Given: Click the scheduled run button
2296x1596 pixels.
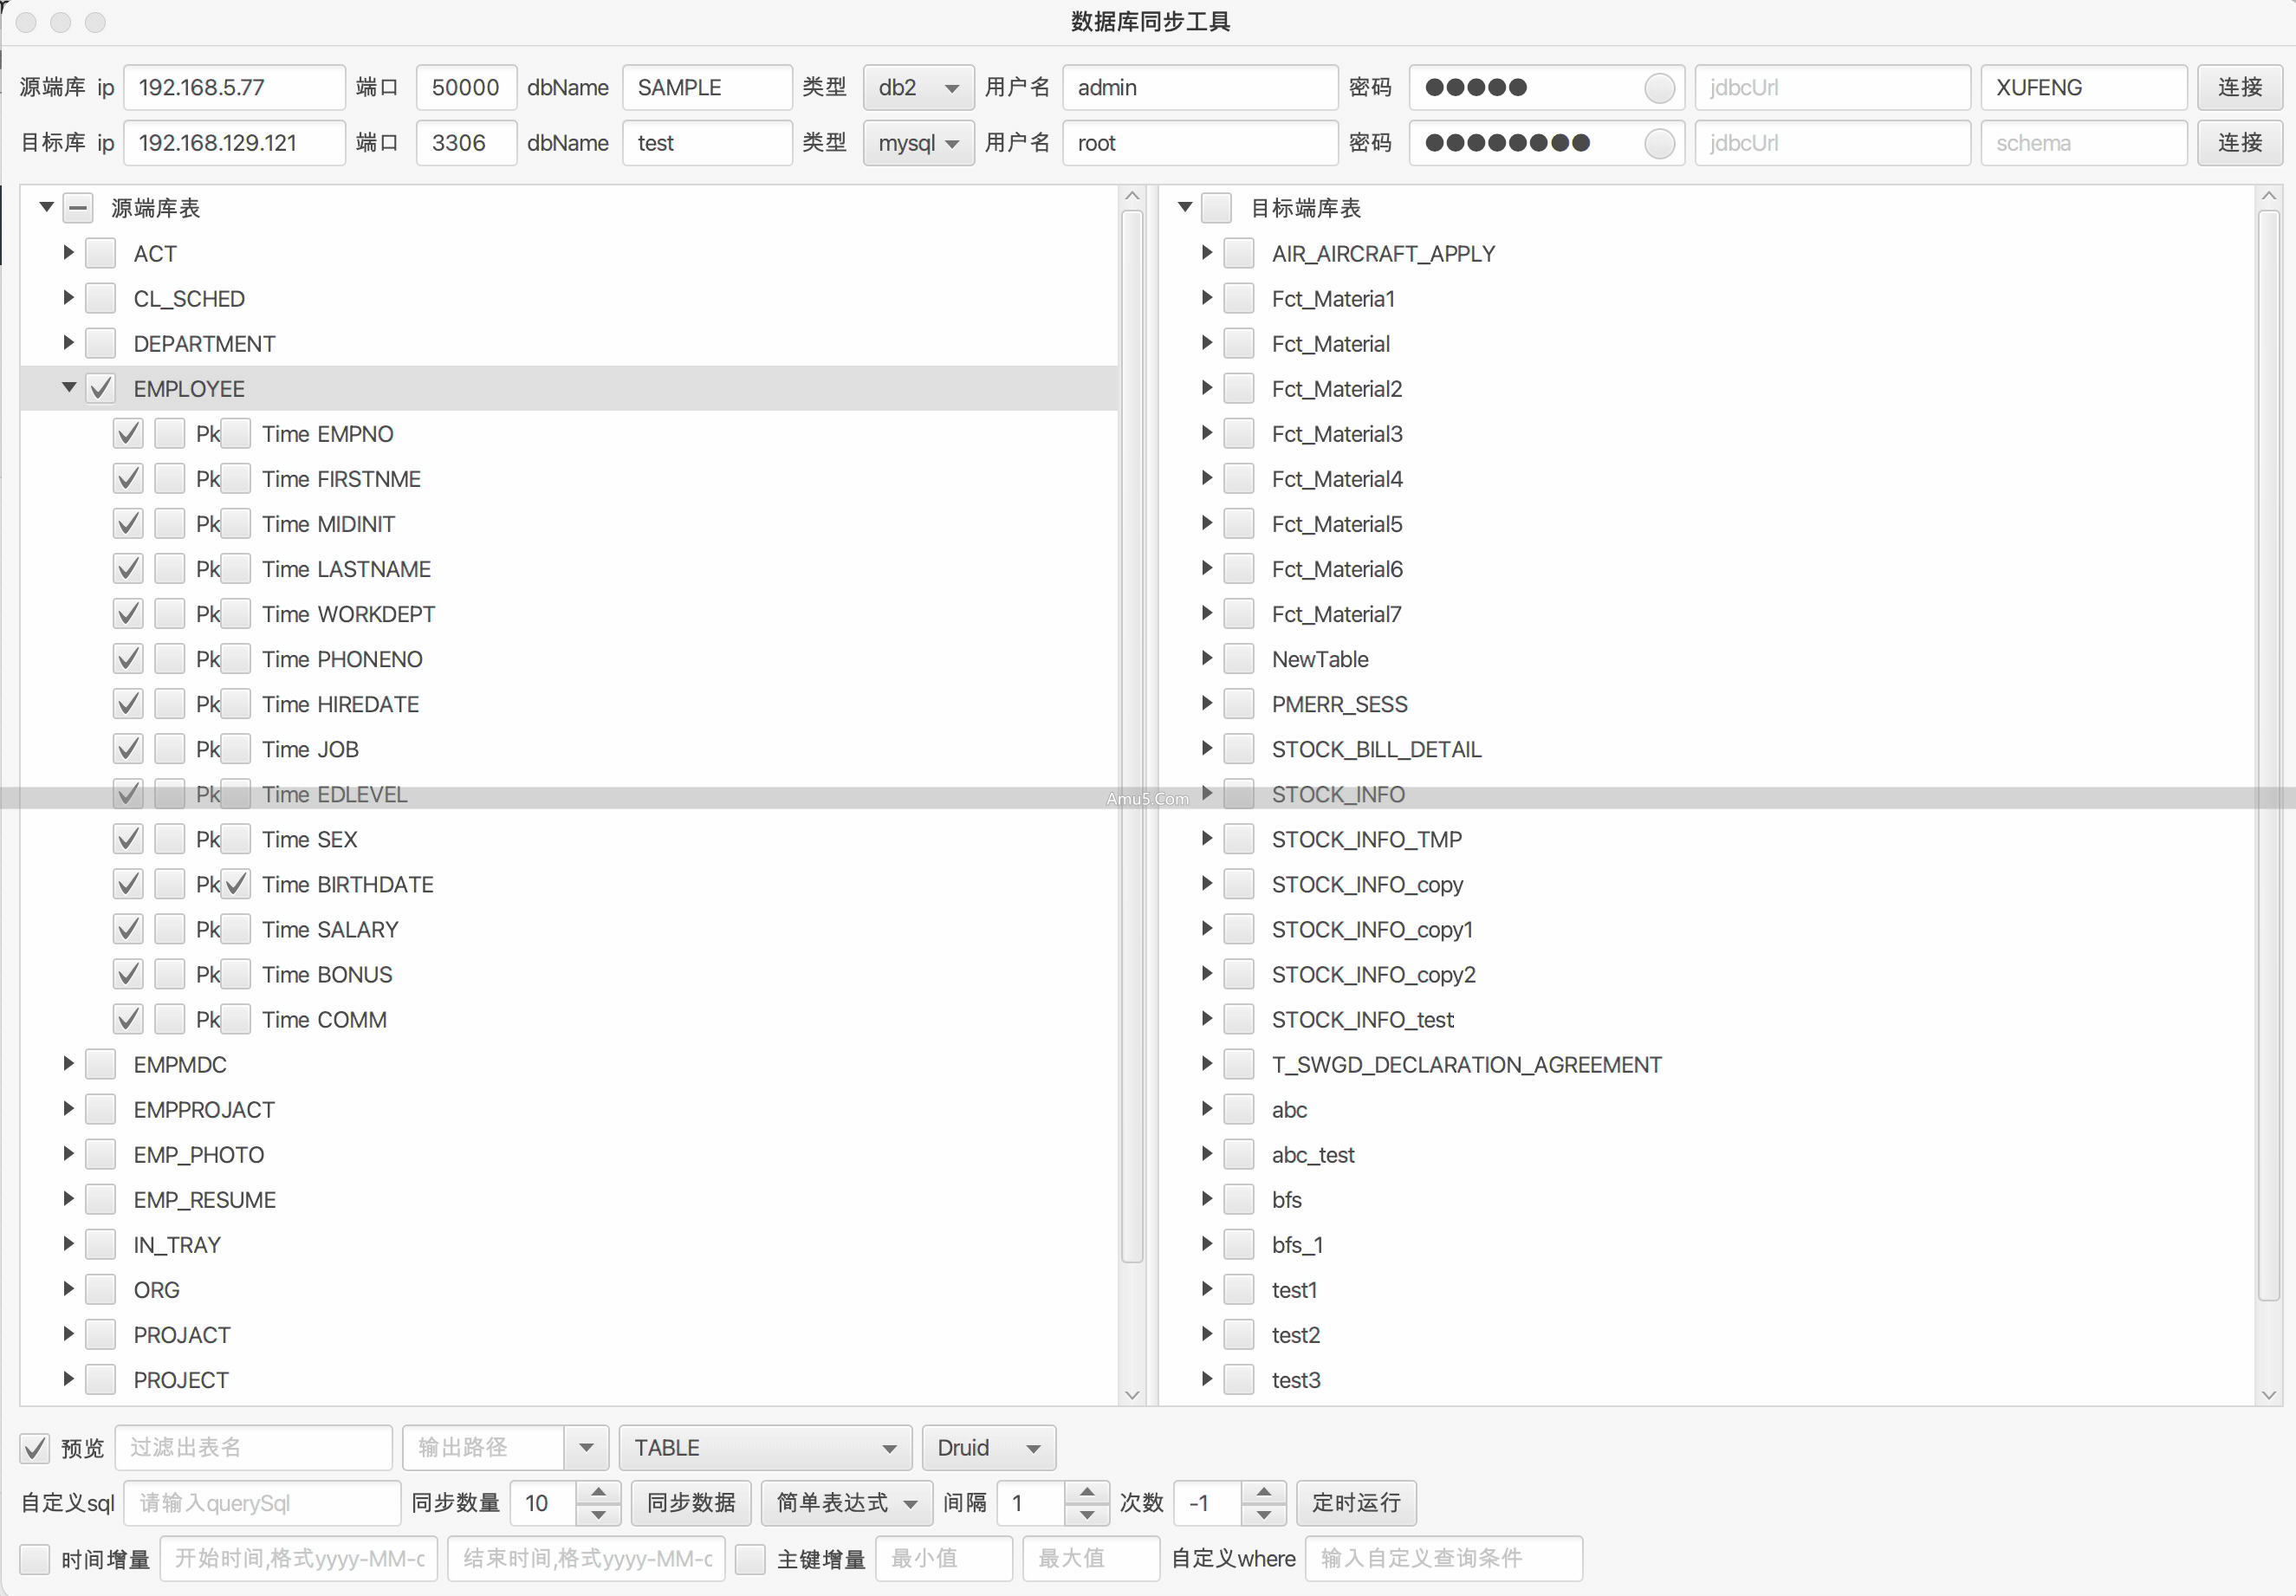Looking at the screenshot, I should point(1355,1502).
